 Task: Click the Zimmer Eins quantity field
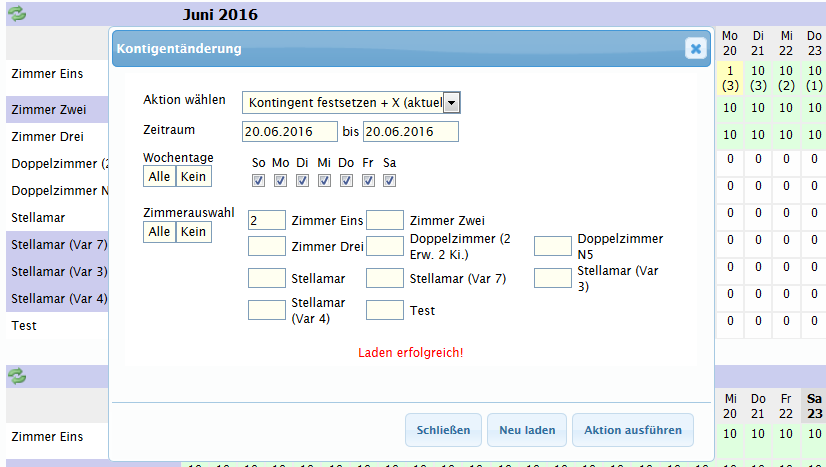[266, 220]
